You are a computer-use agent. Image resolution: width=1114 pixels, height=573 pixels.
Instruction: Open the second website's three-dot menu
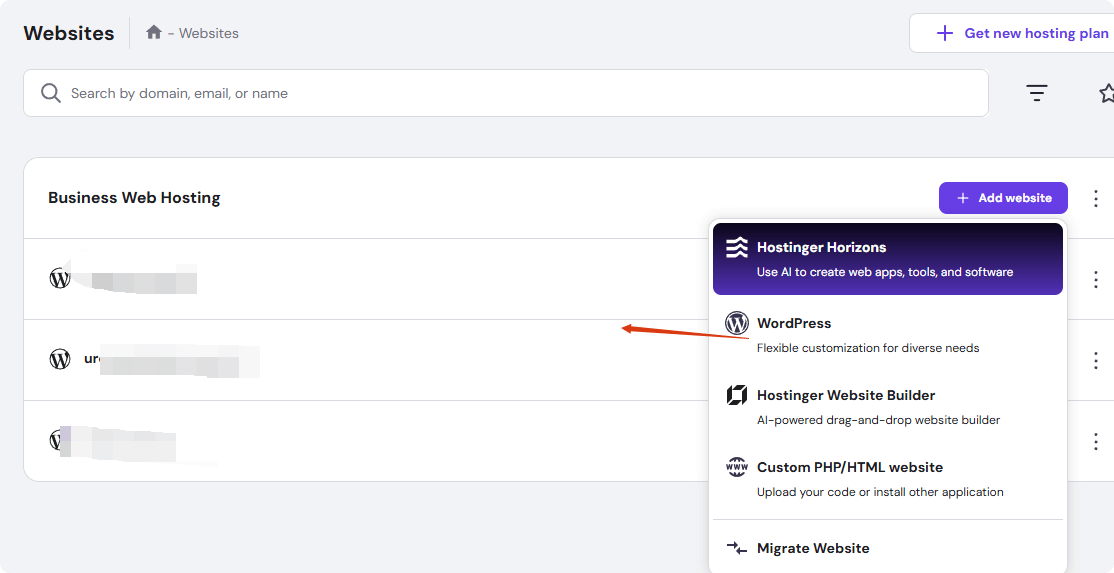point(1096,360)
